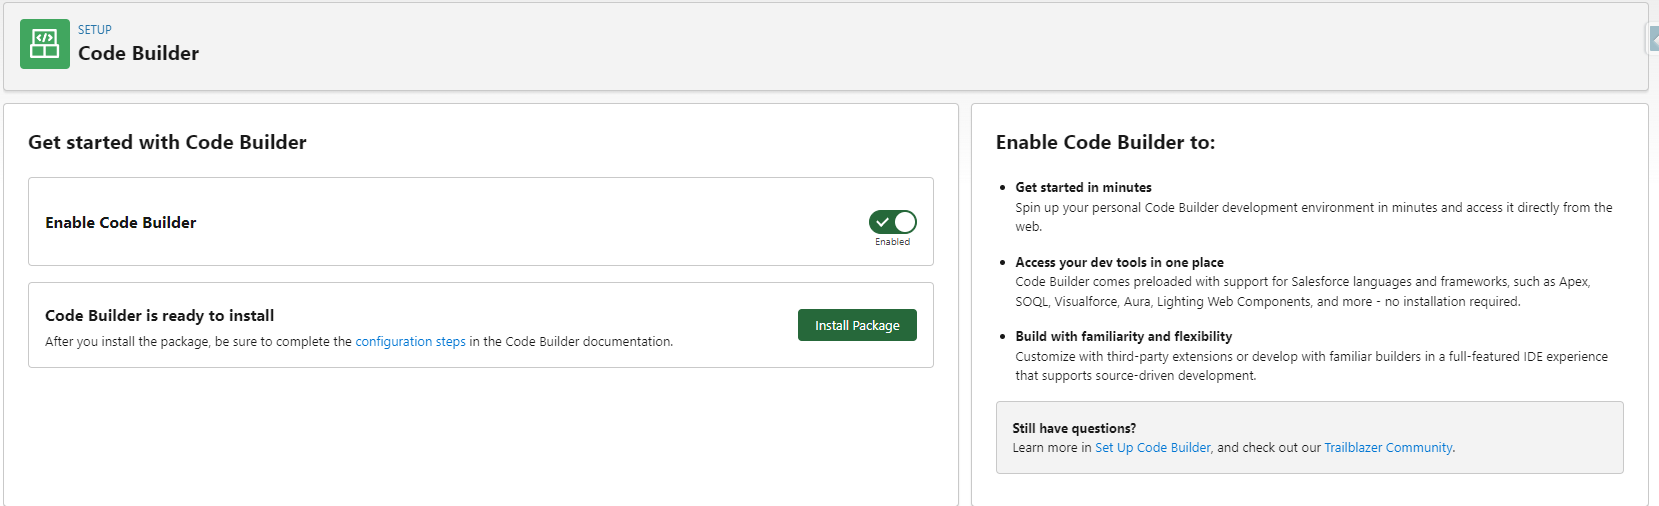Select the Get started in minutes bullet
Image resolution: width=1659 pixels, height=506 pixels.
click(x=1083, y=188)
